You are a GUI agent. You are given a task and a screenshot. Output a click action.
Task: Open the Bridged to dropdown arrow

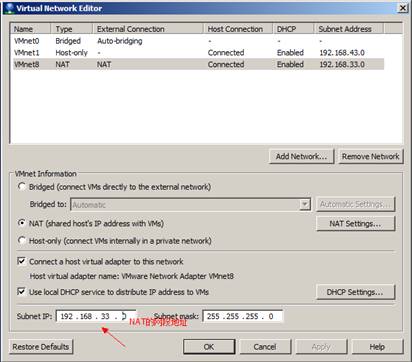305,204
